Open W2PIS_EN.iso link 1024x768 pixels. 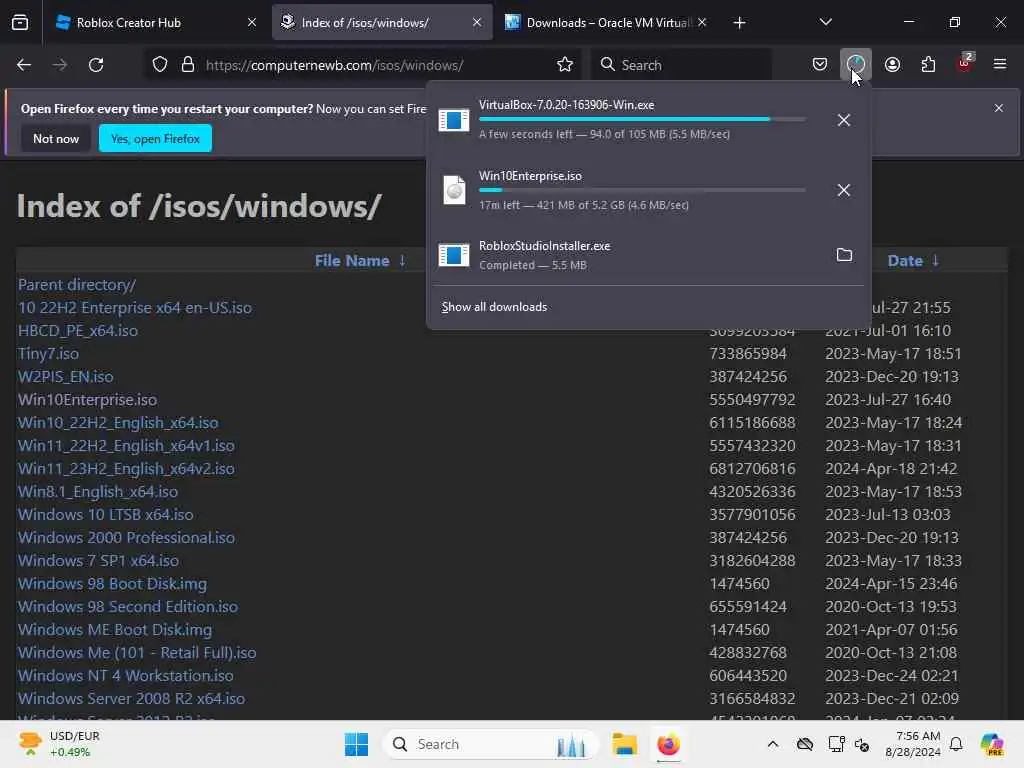(65, 377)
